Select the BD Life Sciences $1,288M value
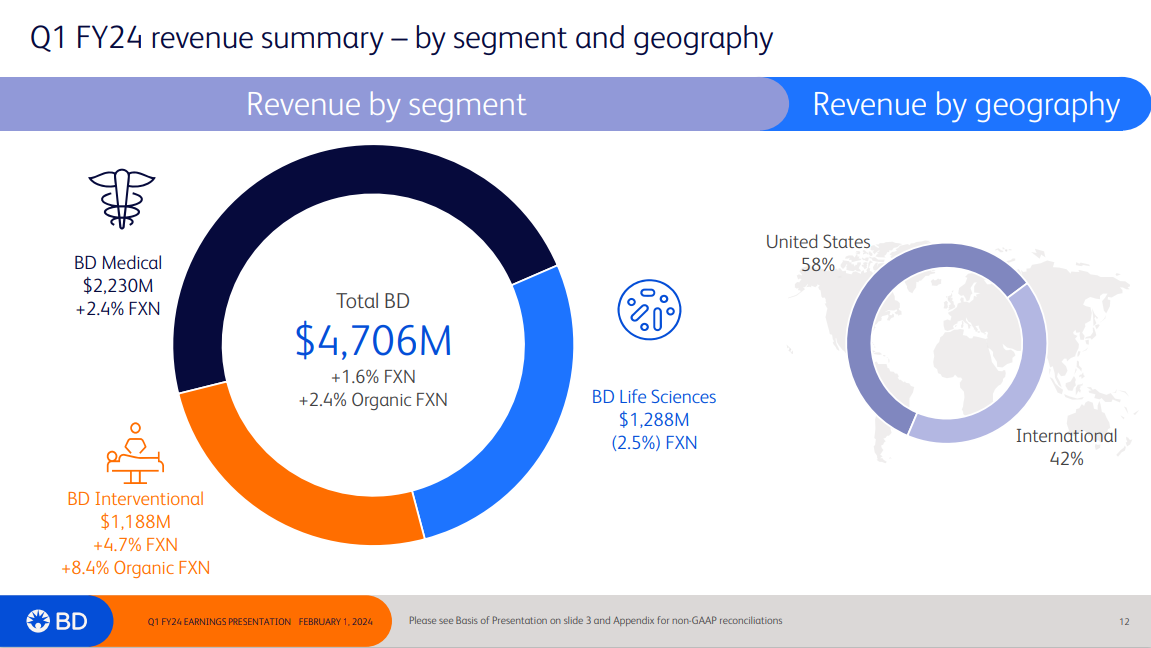 (x=654, y=420)
